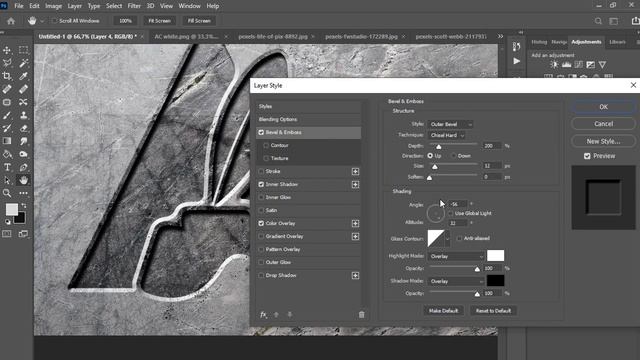The image size is (640, 360).
Task: Select the Clone Stamp tool
Action: [x=23, y=115]
